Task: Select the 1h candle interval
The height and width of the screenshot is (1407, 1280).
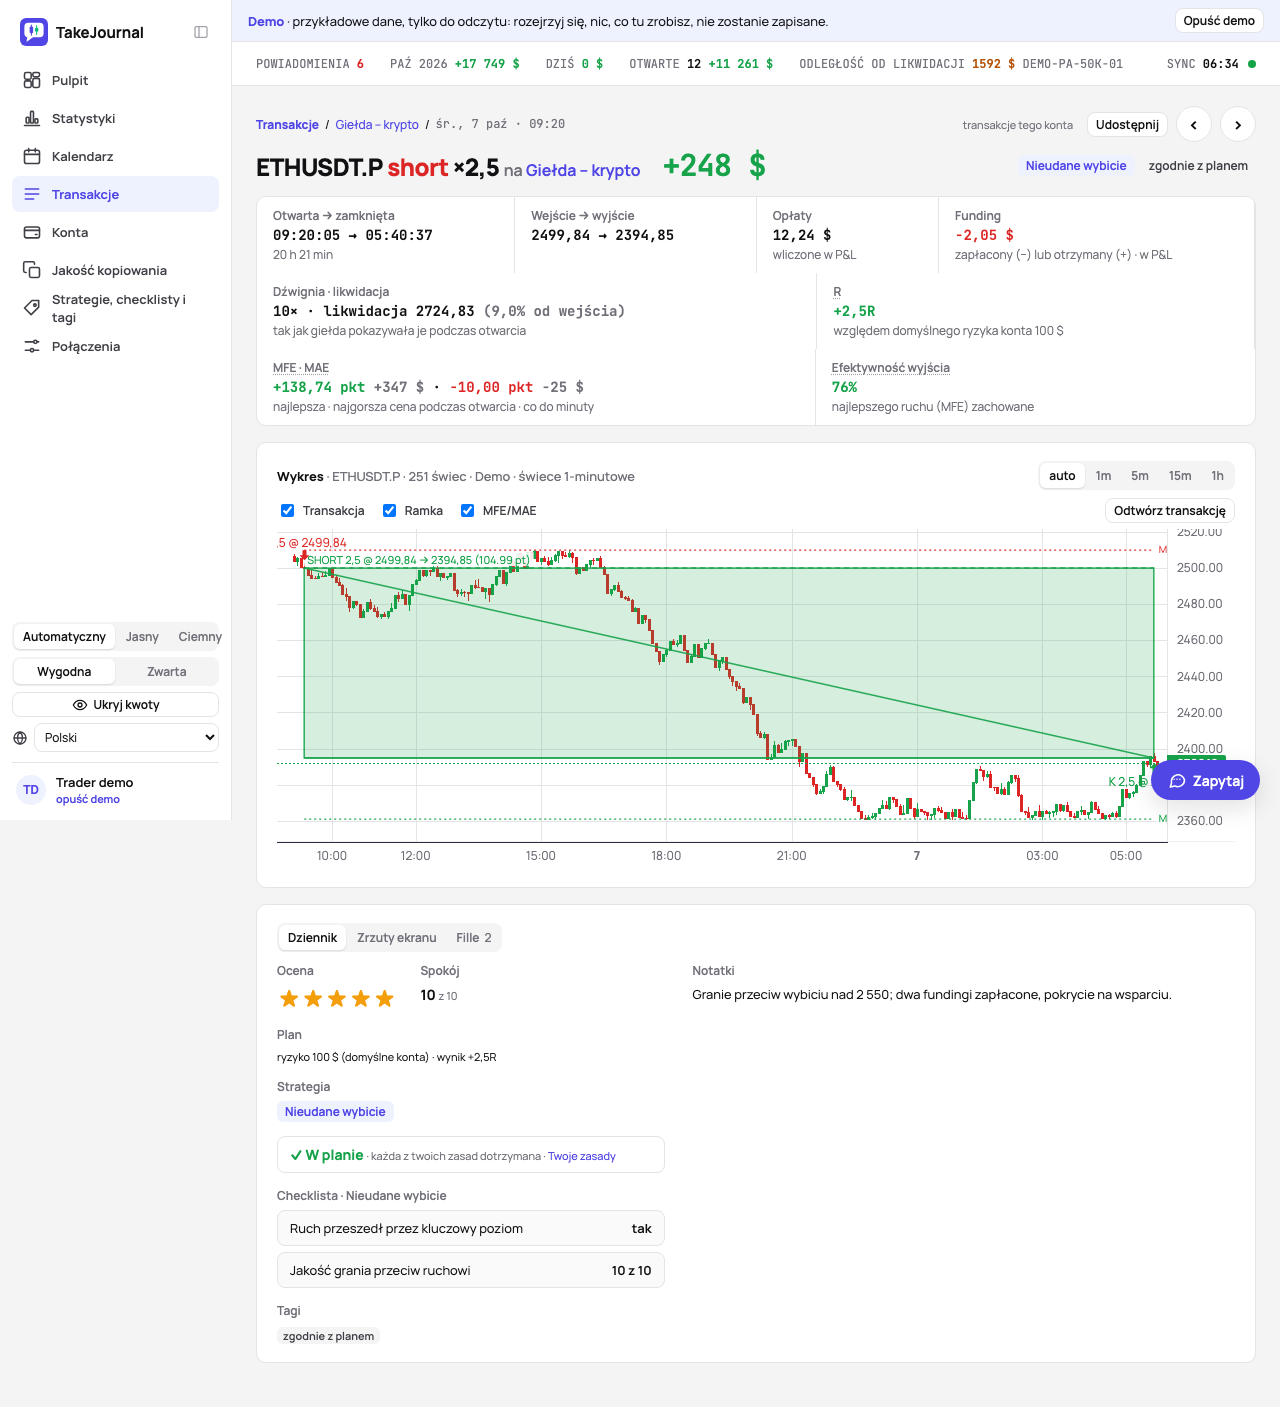Action: tap(1217, 476)
